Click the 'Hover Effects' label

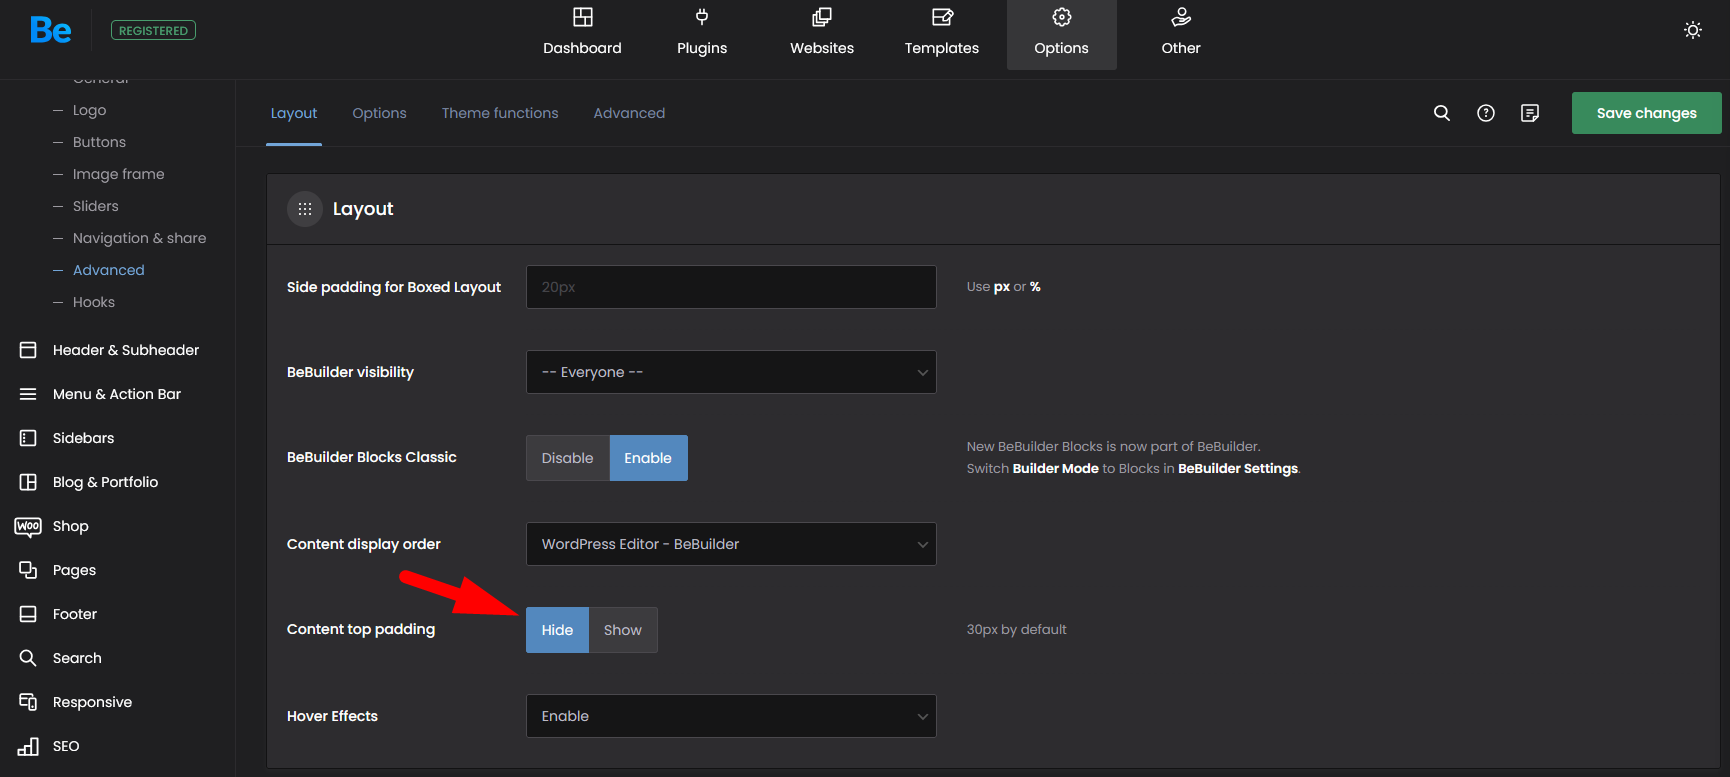point(332,716)
